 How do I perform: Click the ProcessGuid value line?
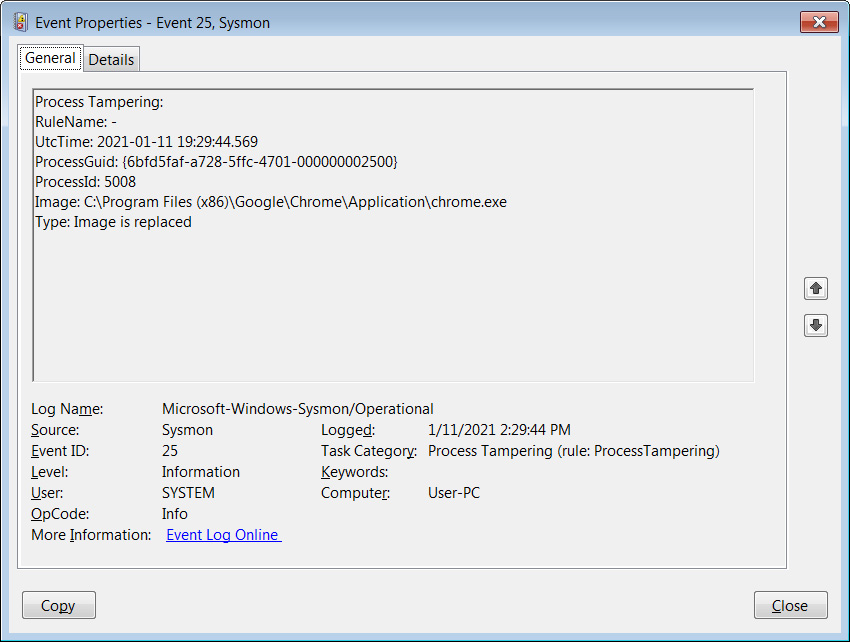(216, 162)
